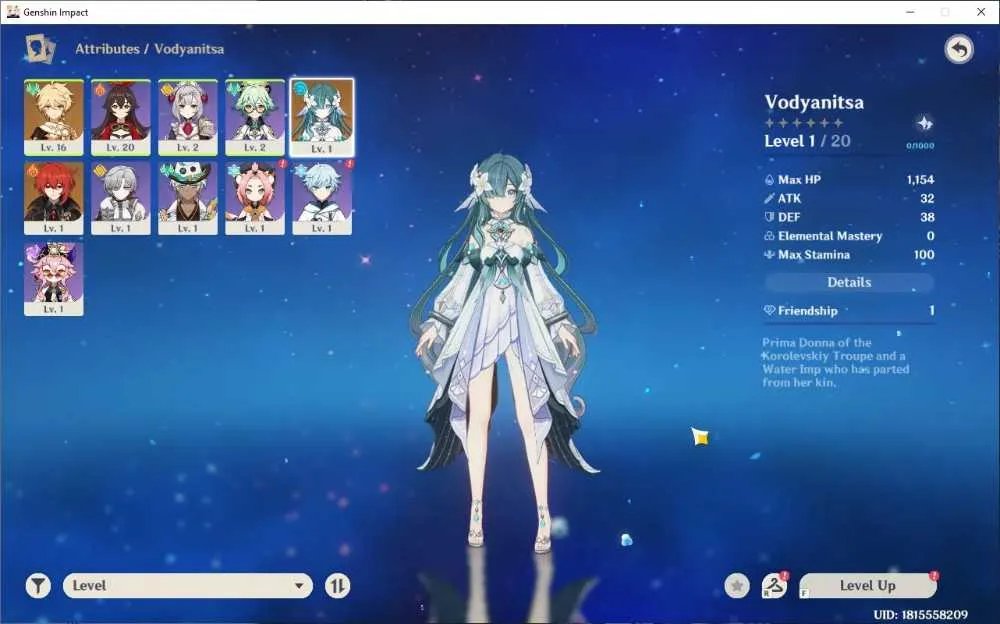Click the return arrow button
Viewport: 1000px width, 624px height.
[x=959, y=49]
